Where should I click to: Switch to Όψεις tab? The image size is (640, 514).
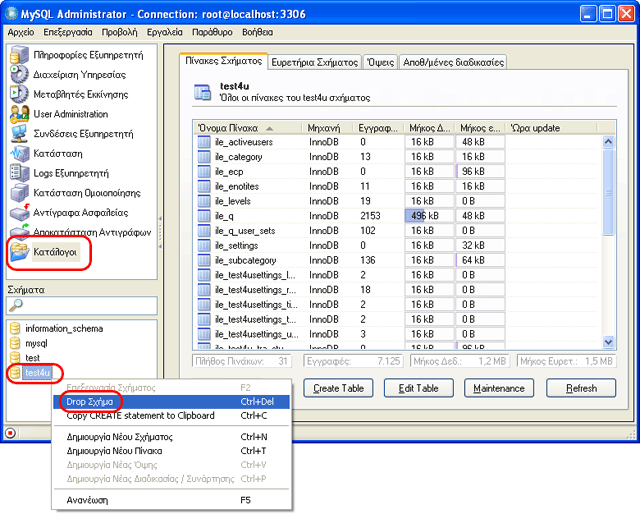[x=380, y=62]
